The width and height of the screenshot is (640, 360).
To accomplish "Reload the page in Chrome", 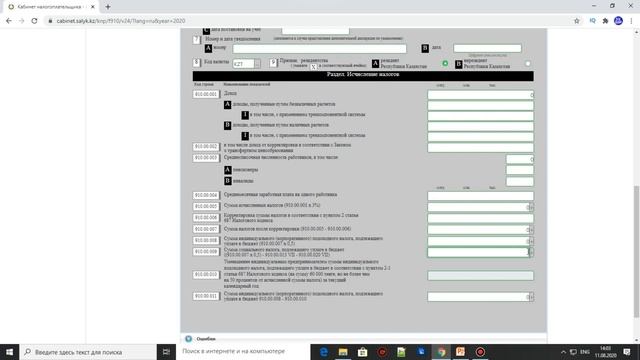I will [x=34, y=21].
